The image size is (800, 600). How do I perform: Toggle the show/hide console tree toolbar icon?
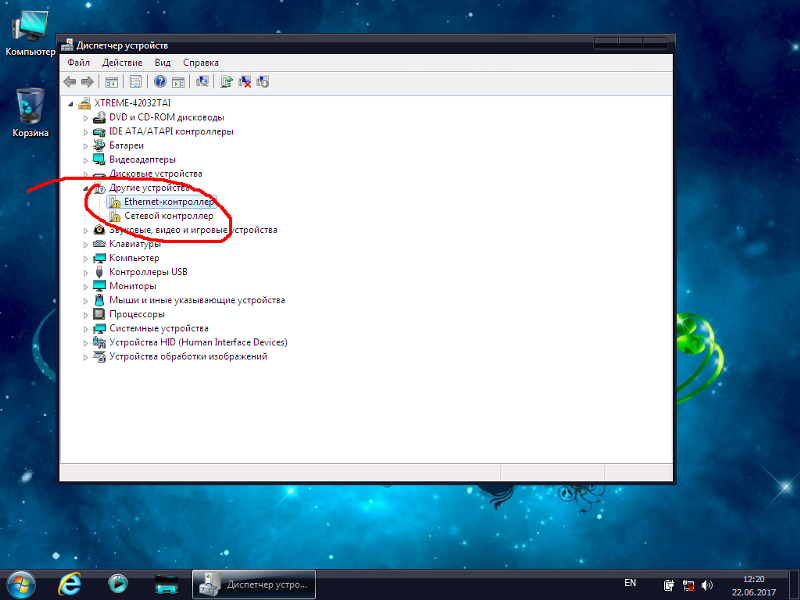point(111,82)
